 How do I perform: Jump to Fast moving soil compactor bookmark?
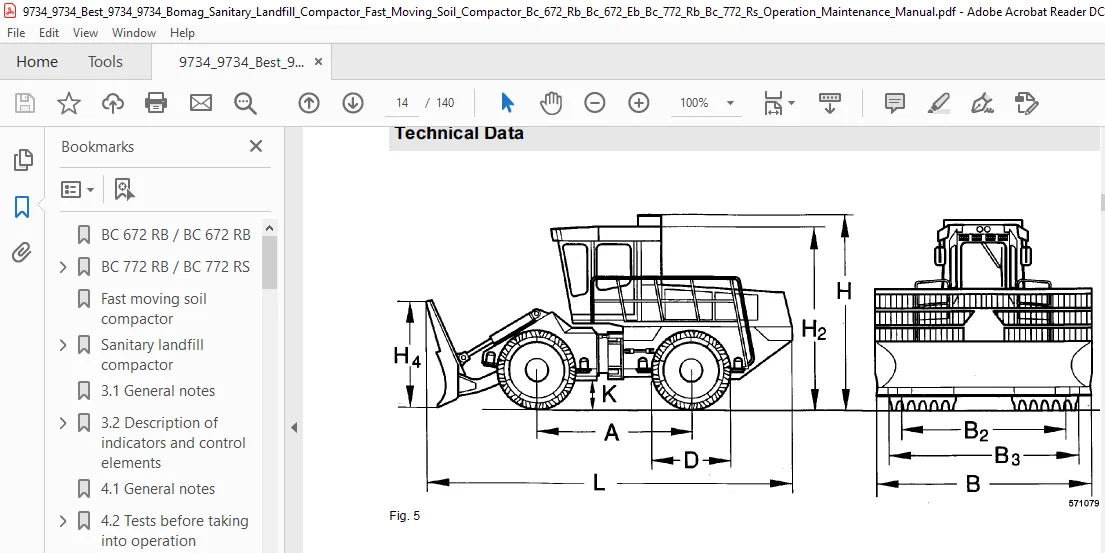click(x=154, y=309)
